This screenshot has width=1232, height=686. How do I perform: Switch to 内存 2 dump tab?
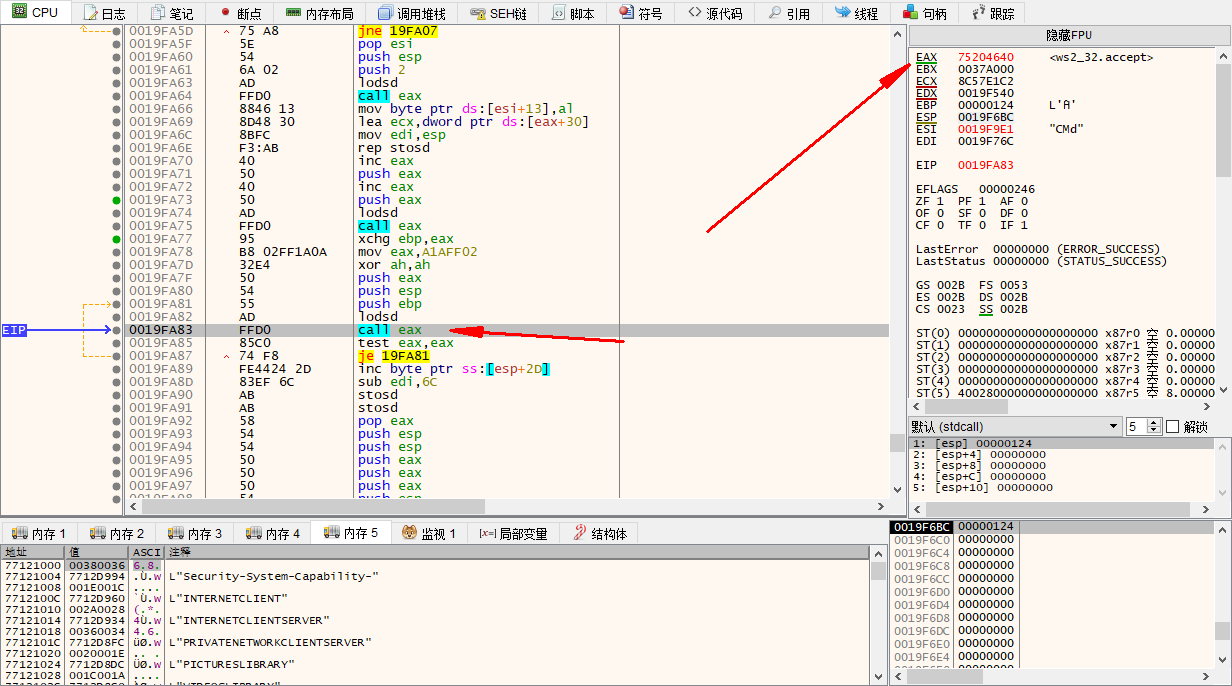[x=117, y=533]
